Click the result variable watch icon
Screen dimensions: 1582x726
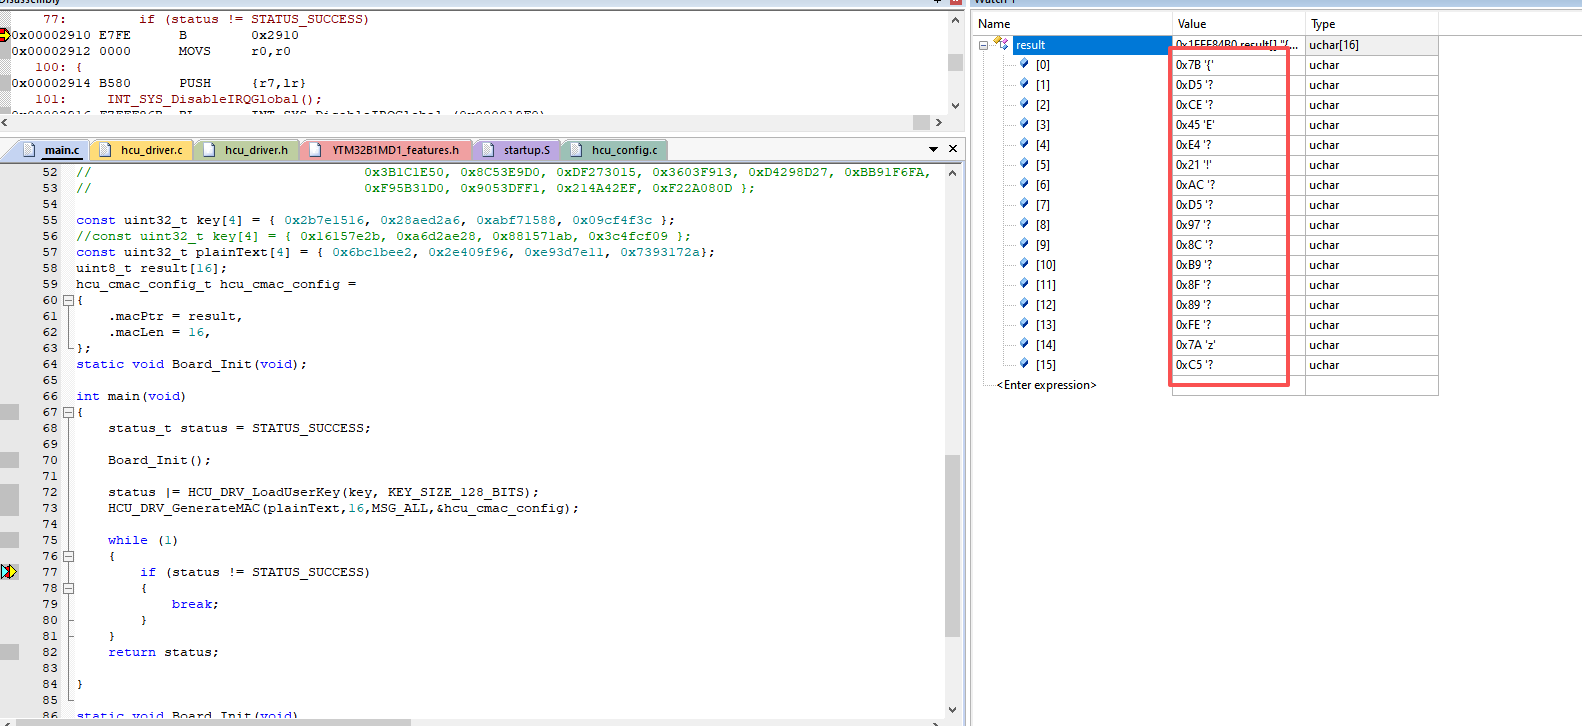point(1001,44)
